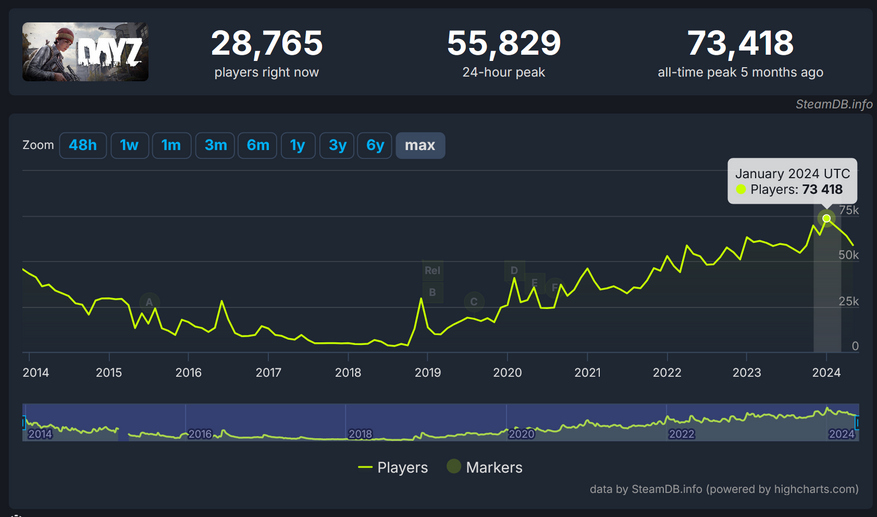The height and width of the screenshot is (517, 877).
Task: Click marker A on the chart
Action: (x=149, y=302)
